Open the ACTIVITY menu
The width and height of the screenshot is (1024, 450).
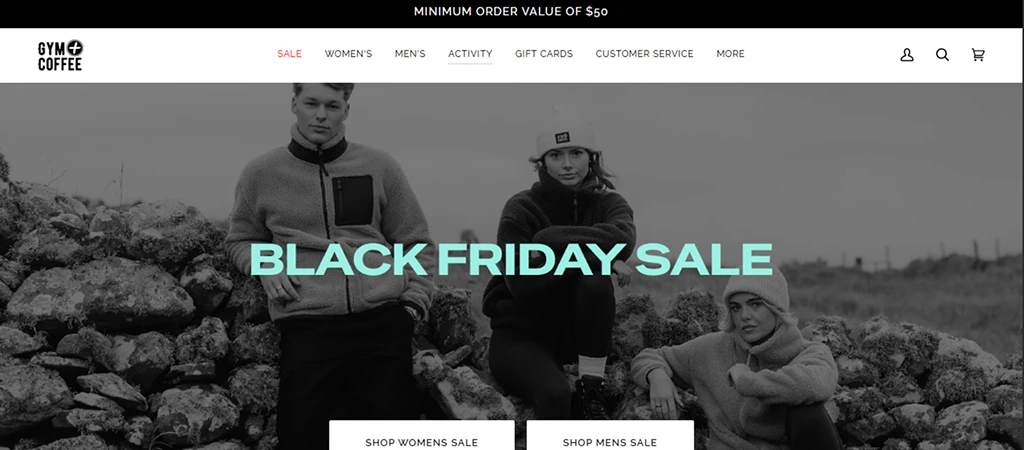click(470, 54)
